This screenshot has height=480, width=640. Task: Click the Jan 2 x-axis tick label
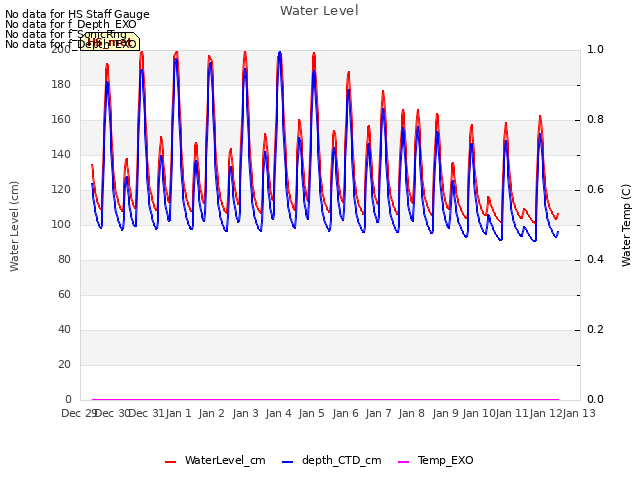(211, 413)
